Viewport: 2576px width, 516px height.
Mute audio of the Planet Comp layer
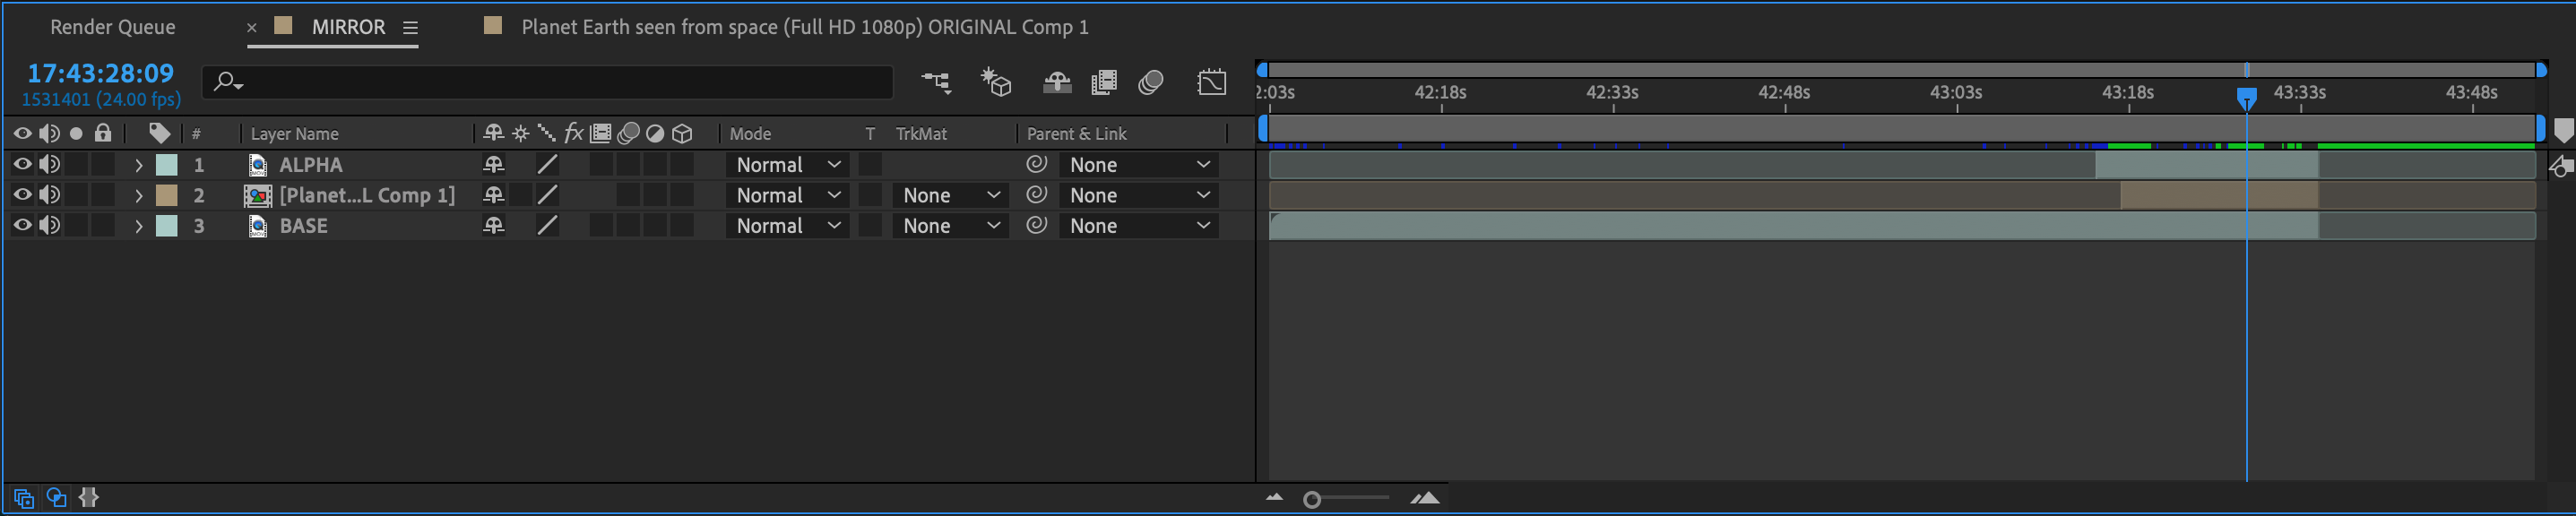pos(49,195)
